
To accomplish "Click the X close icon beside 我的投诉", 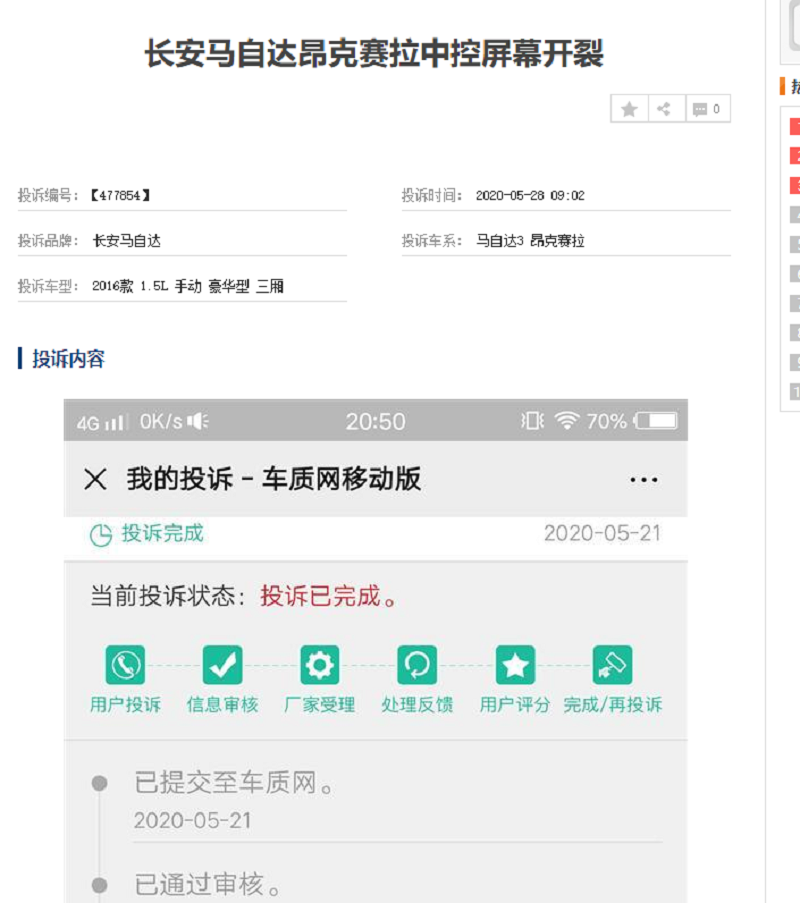I will pos(96,479).
